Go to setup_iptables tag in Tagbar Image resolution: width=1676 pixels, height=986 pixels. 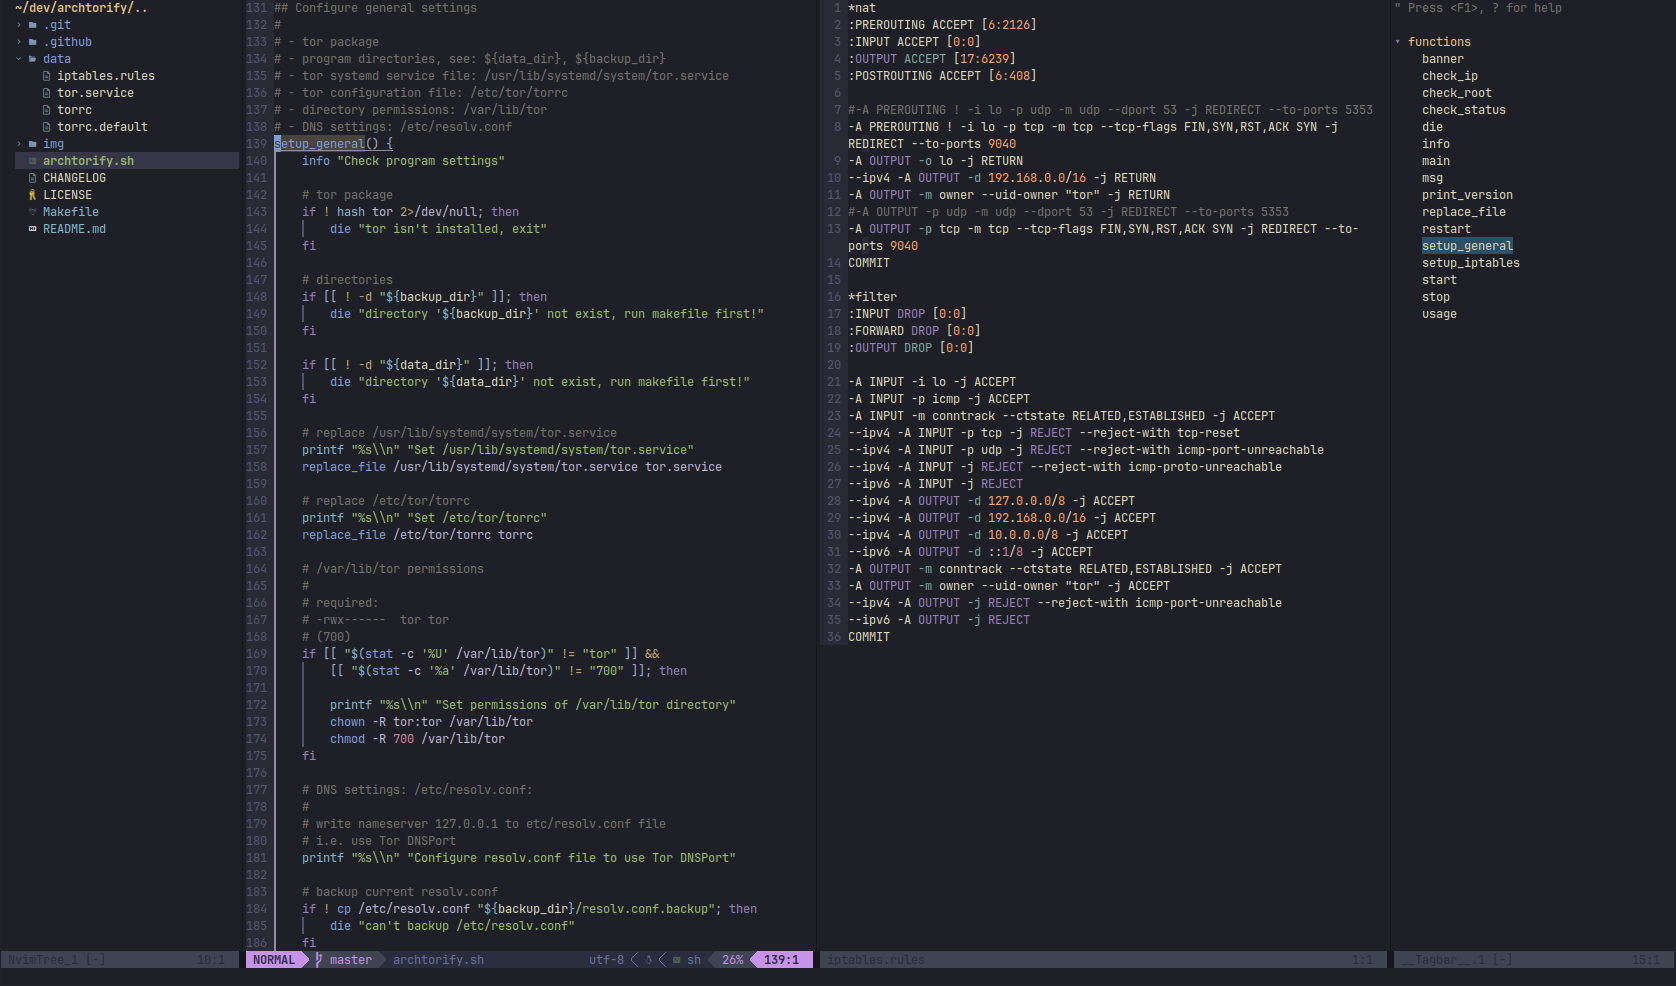[x=1471, y=263]
